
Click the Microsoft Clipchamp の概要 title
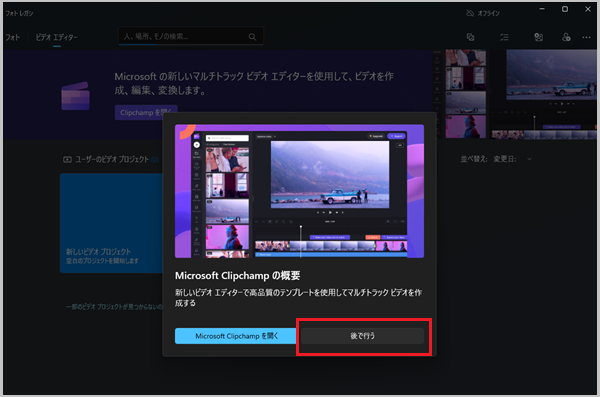coord(238,276)
